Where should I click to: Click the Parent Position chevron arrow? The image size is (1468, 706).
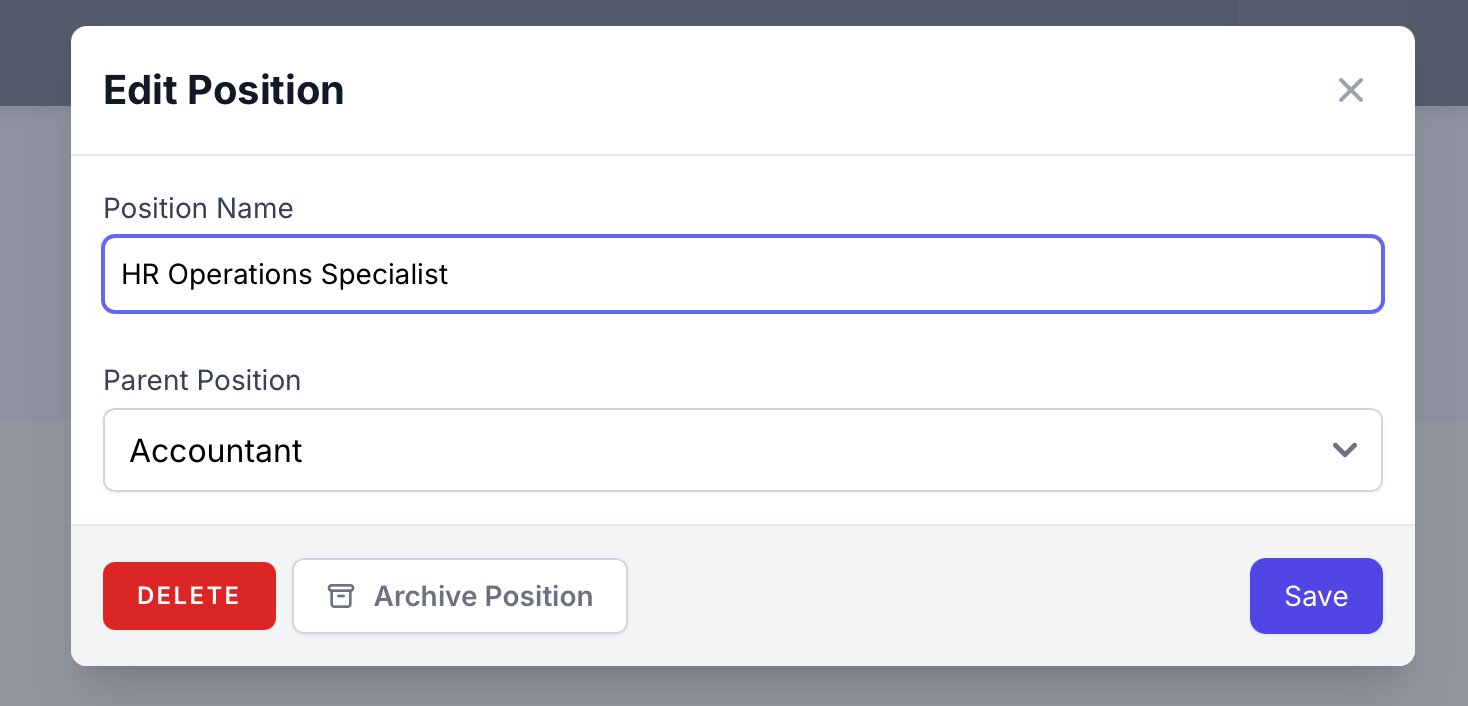[1345, 450]
